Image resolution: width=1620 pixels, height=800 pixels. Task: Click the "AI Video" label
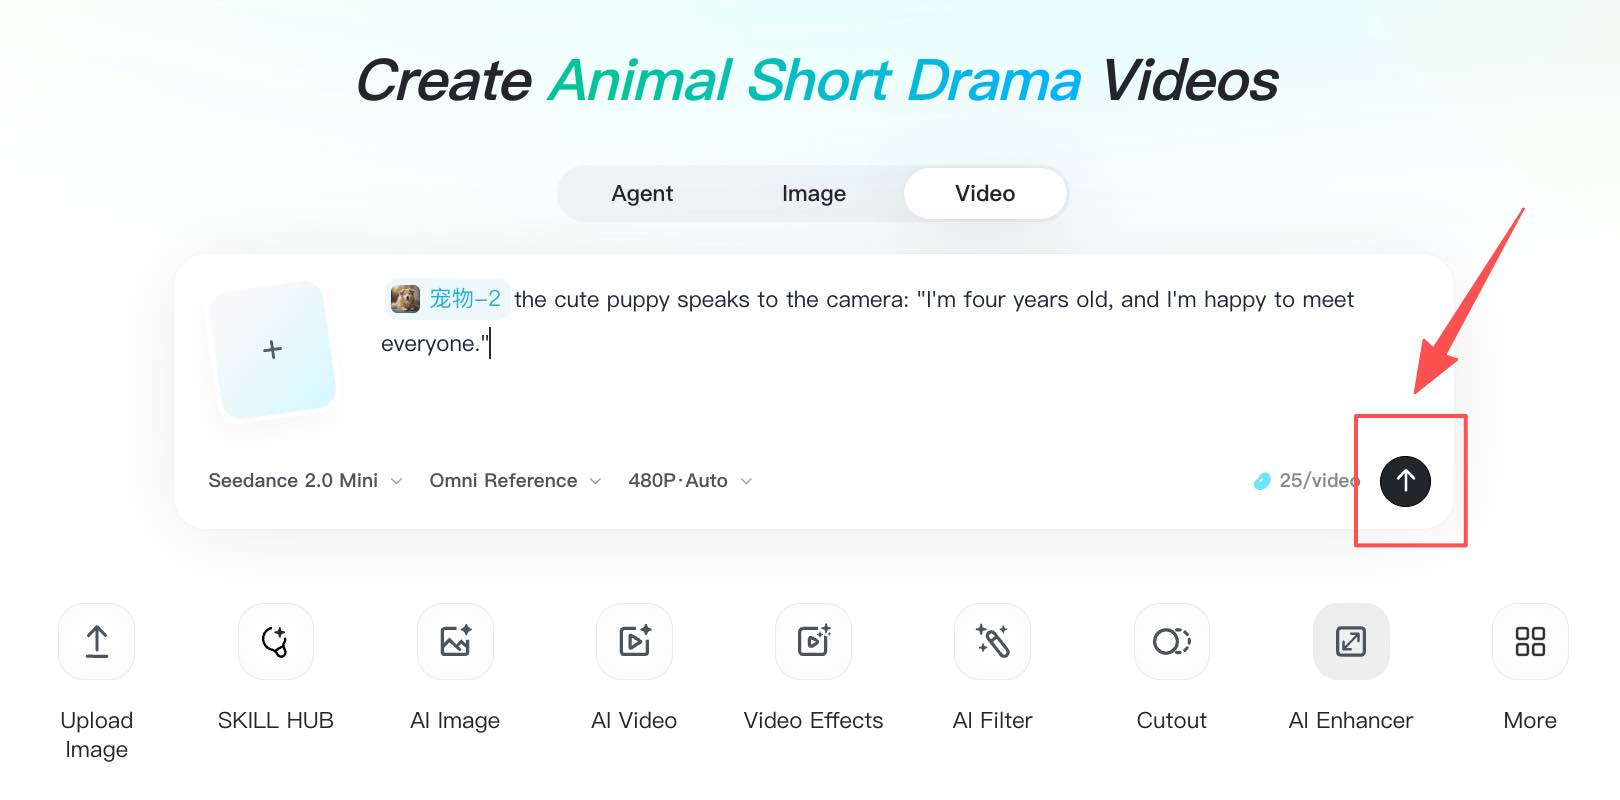pyautogui.click(x=634, y=721)
